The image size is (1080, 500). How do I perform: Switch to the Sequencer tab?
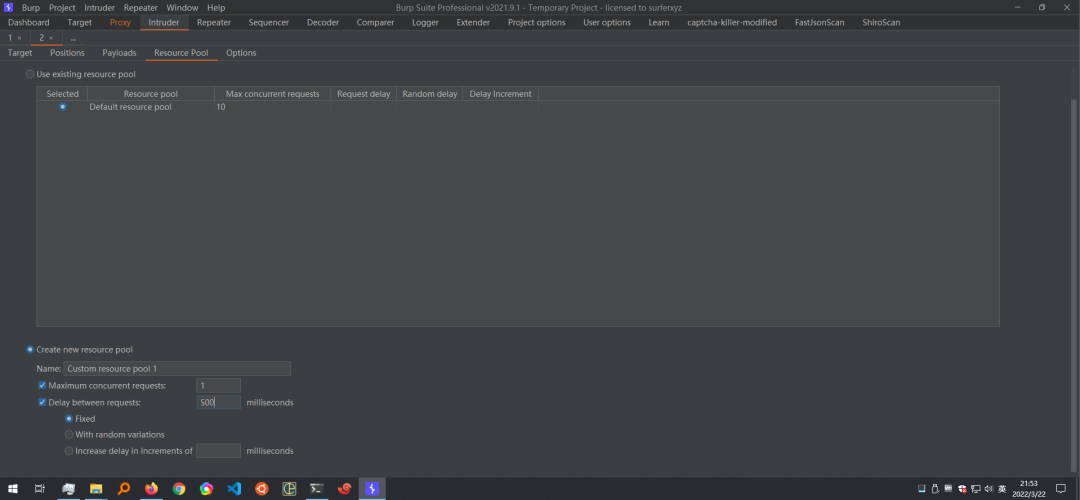pyautogui.click(x=269, y=23)
